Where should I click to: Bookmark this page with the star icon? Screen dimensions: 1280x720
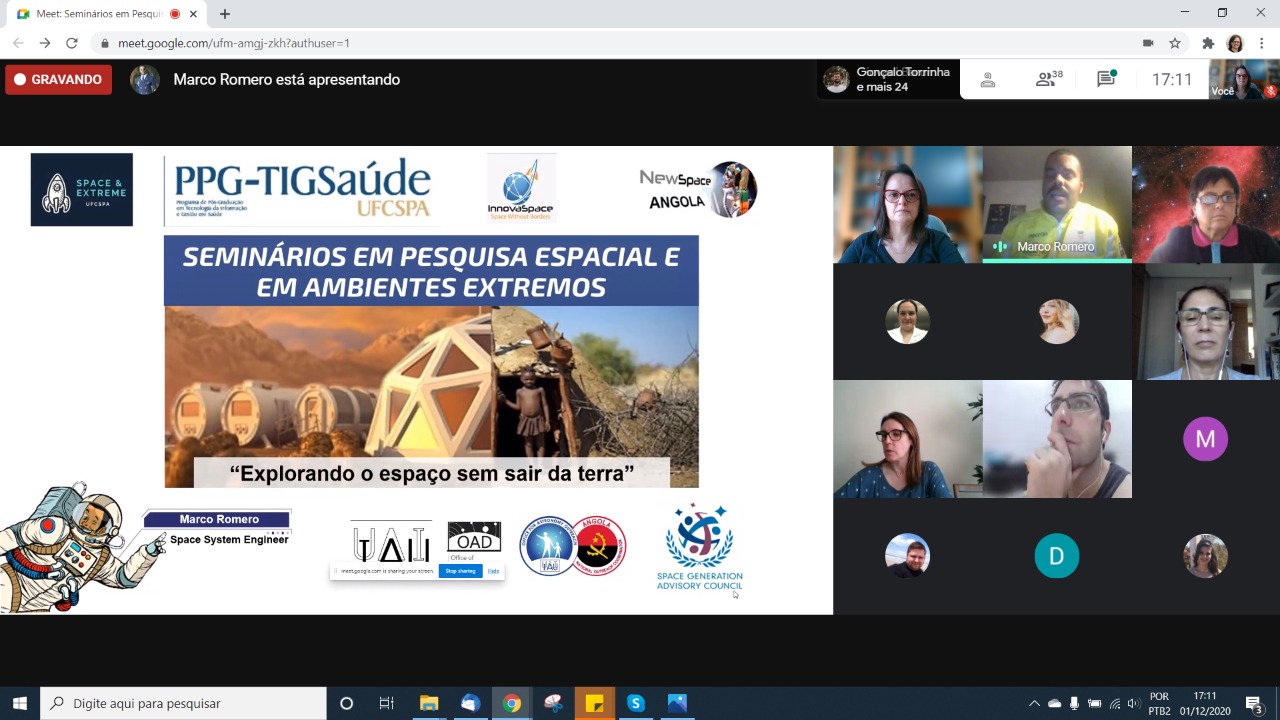tap(1175, 43)
